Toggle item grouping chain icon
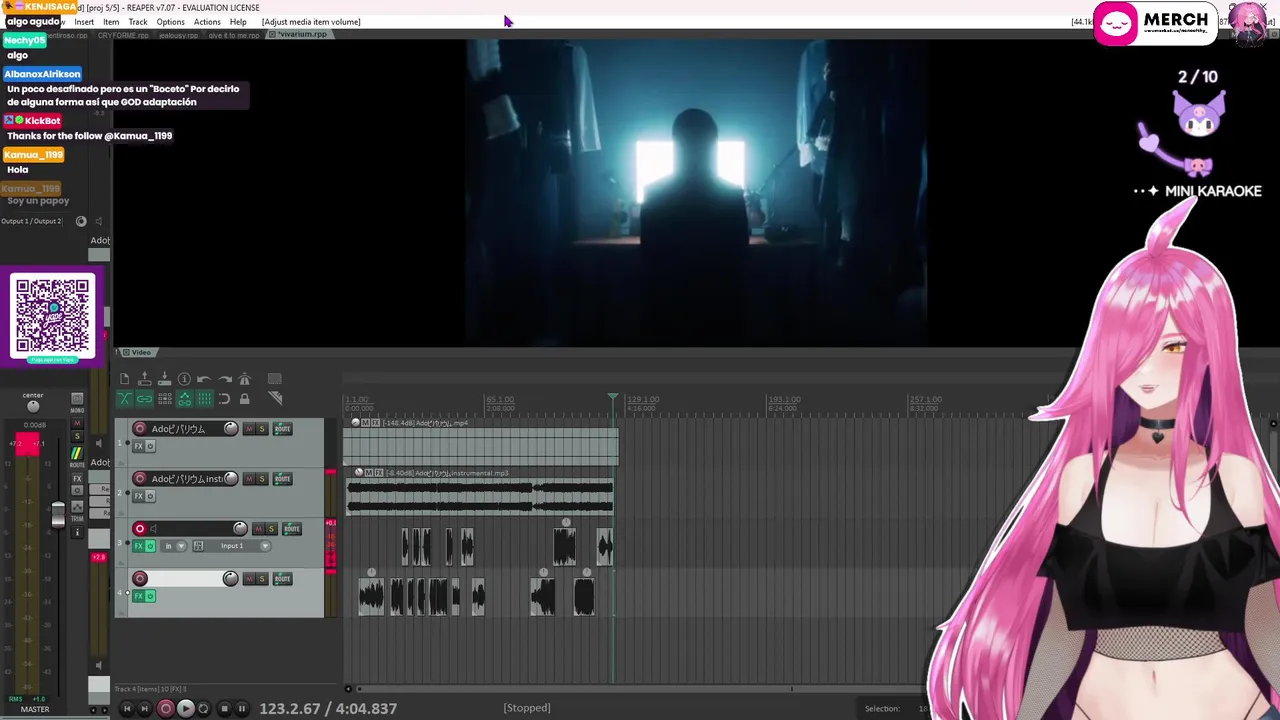The image size is (1280, 720). pos(144,399)
